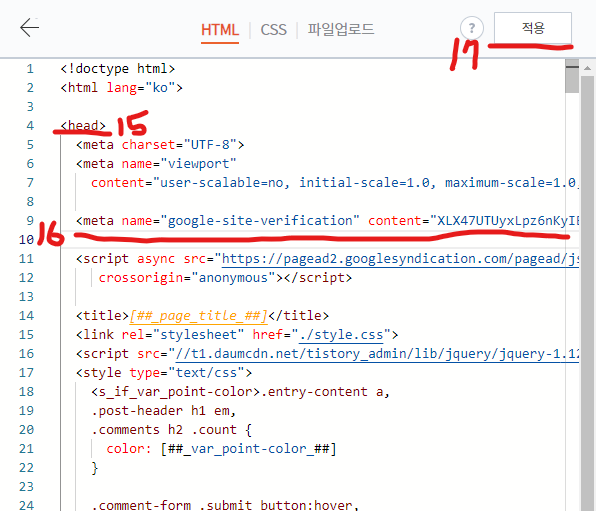Place cursor on empty line 10
The width and height of the screenshot is (596, 511).
319,240
